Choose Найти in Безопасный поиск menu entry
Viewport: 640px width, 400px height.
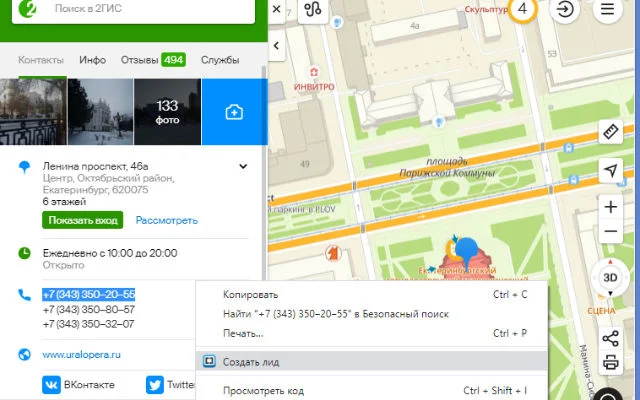[x=371, y=314]
